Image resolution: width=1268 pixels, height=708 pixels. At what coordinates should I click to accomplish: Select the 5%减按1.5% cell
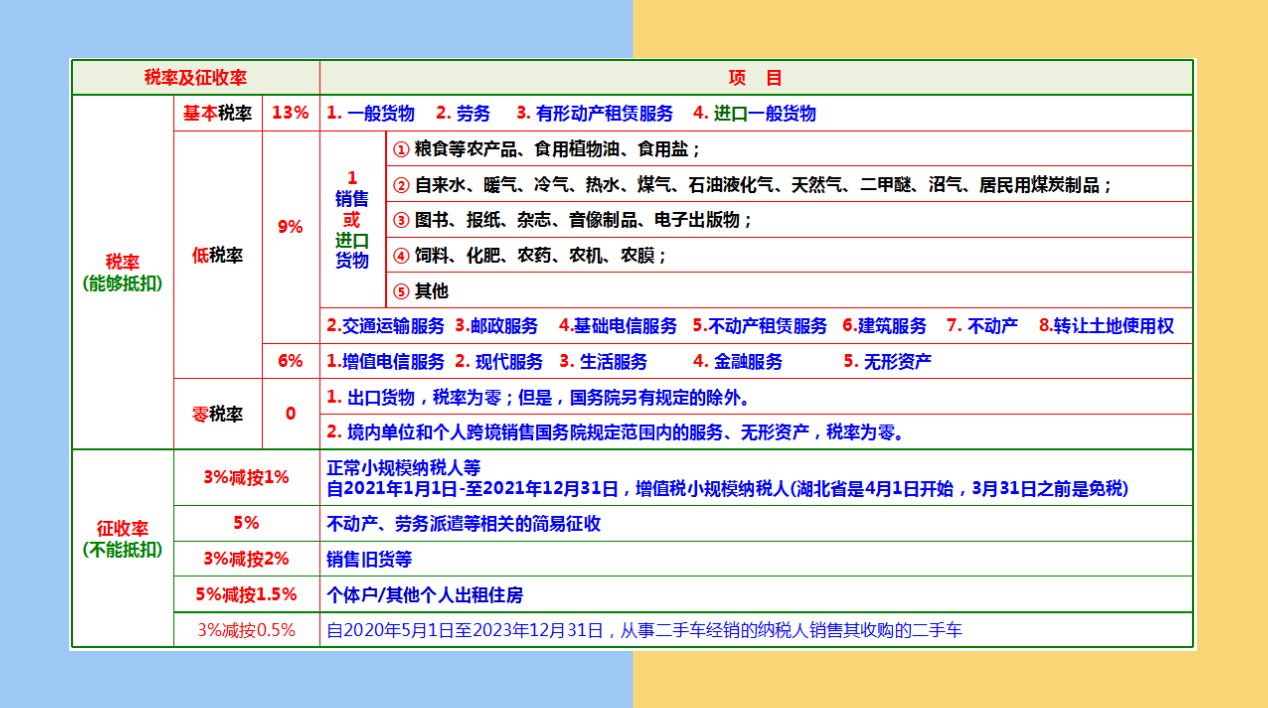245,594
